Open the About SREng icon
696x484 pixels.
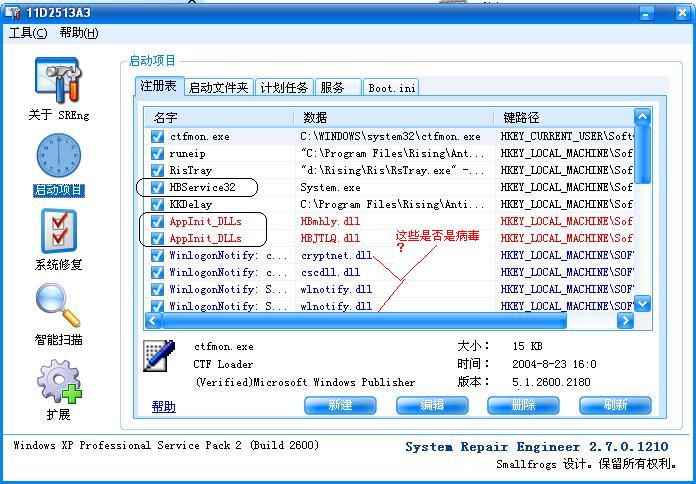(59, 80)
